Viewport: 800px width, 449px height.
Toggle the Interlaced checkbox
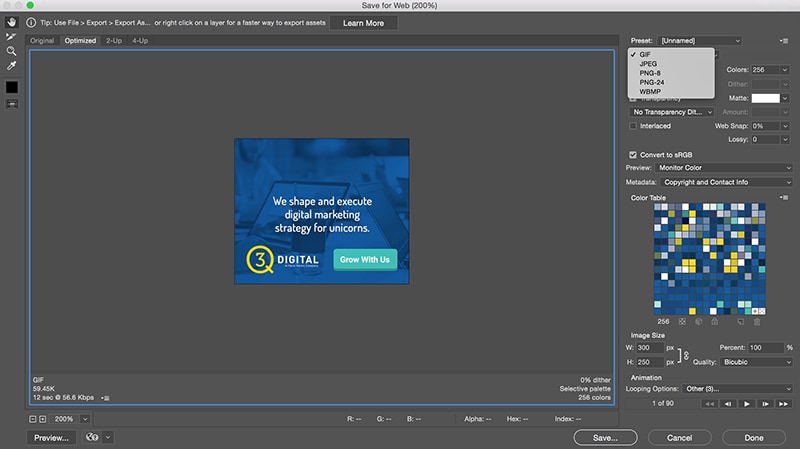633,126
